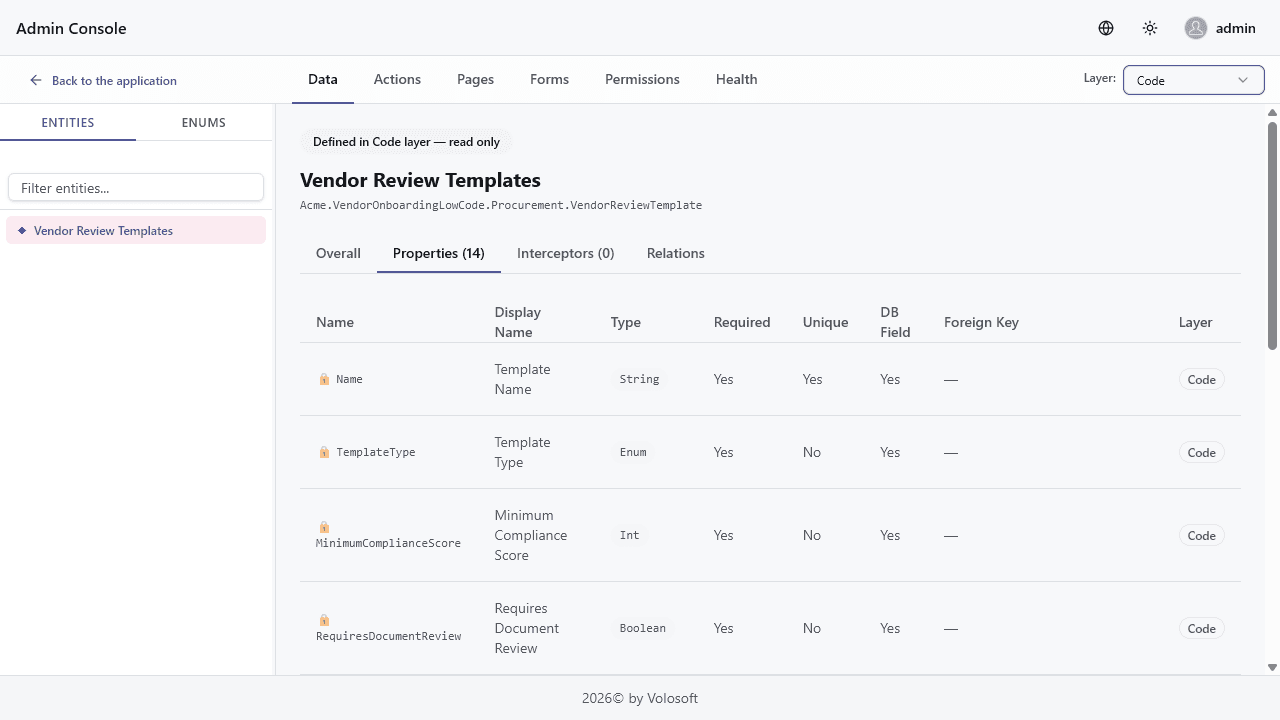Click the Defined in Code layer read-only badge

(x=406, y=142)
